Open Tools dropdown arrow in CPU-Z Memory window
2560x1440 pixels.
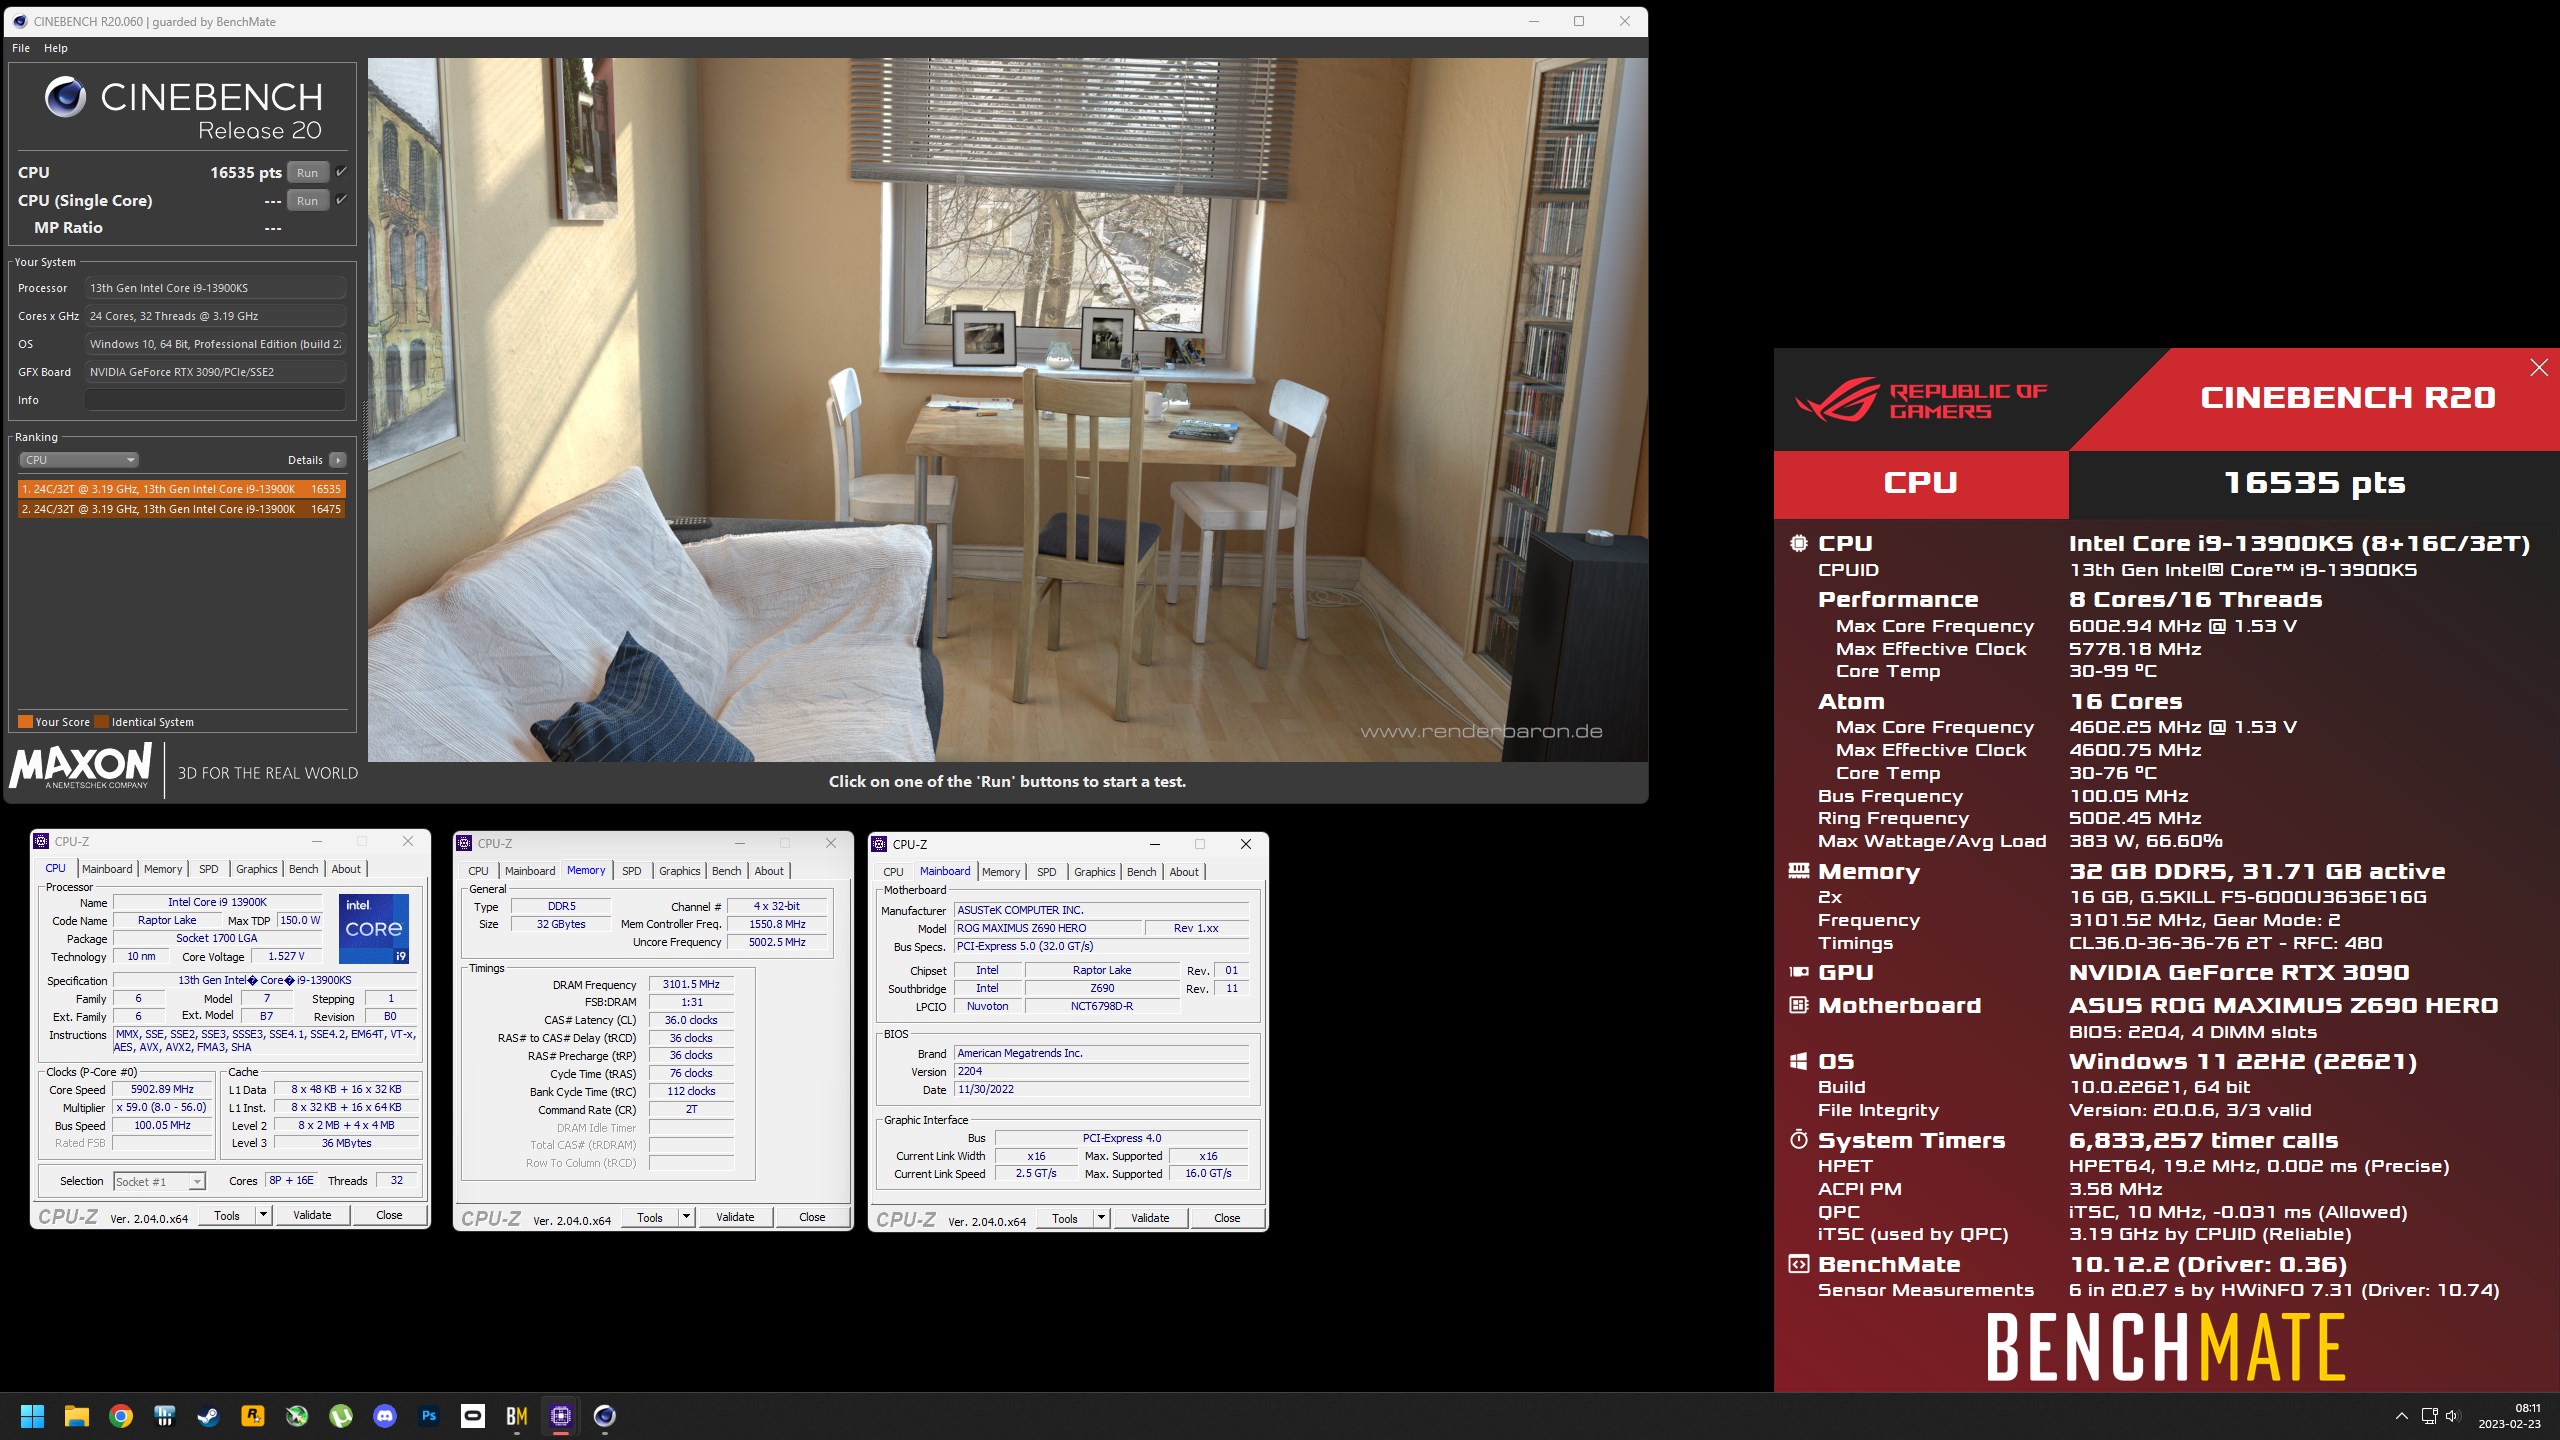tap(687, 1217)
